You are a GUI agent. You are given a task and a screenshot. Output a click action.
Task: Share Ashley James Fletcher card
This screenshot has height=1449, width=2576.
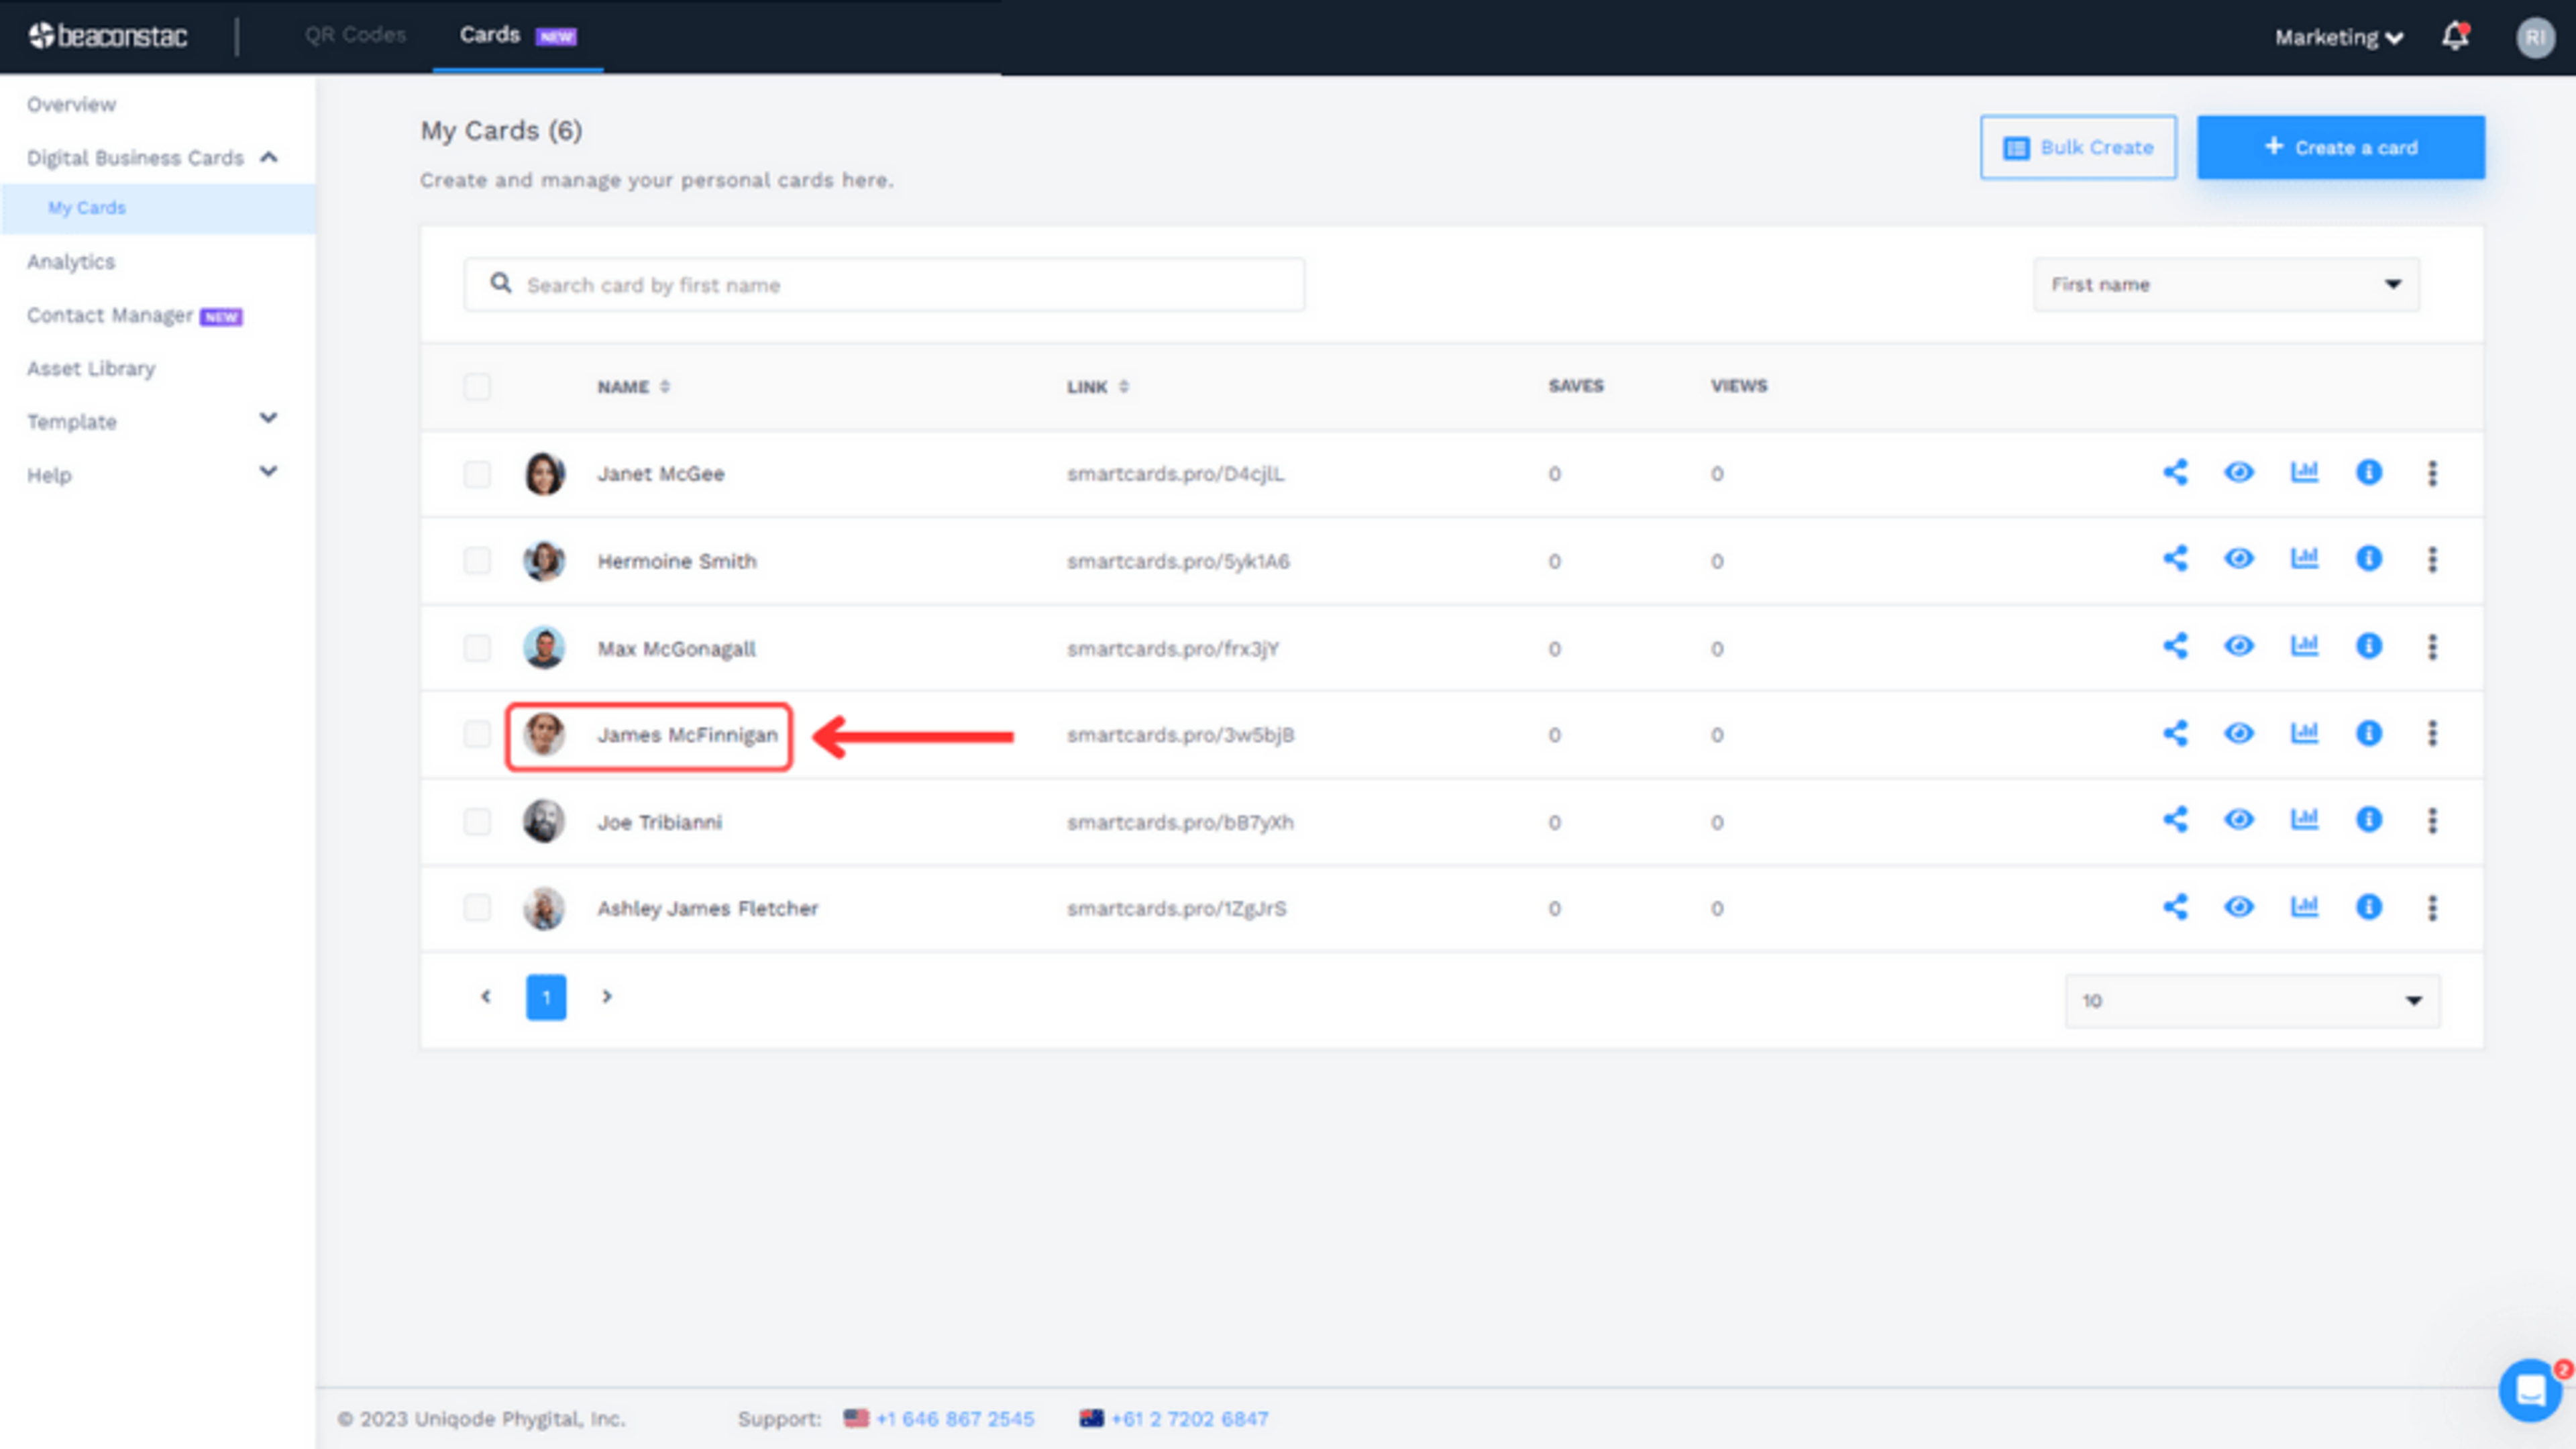(2175, 908)
